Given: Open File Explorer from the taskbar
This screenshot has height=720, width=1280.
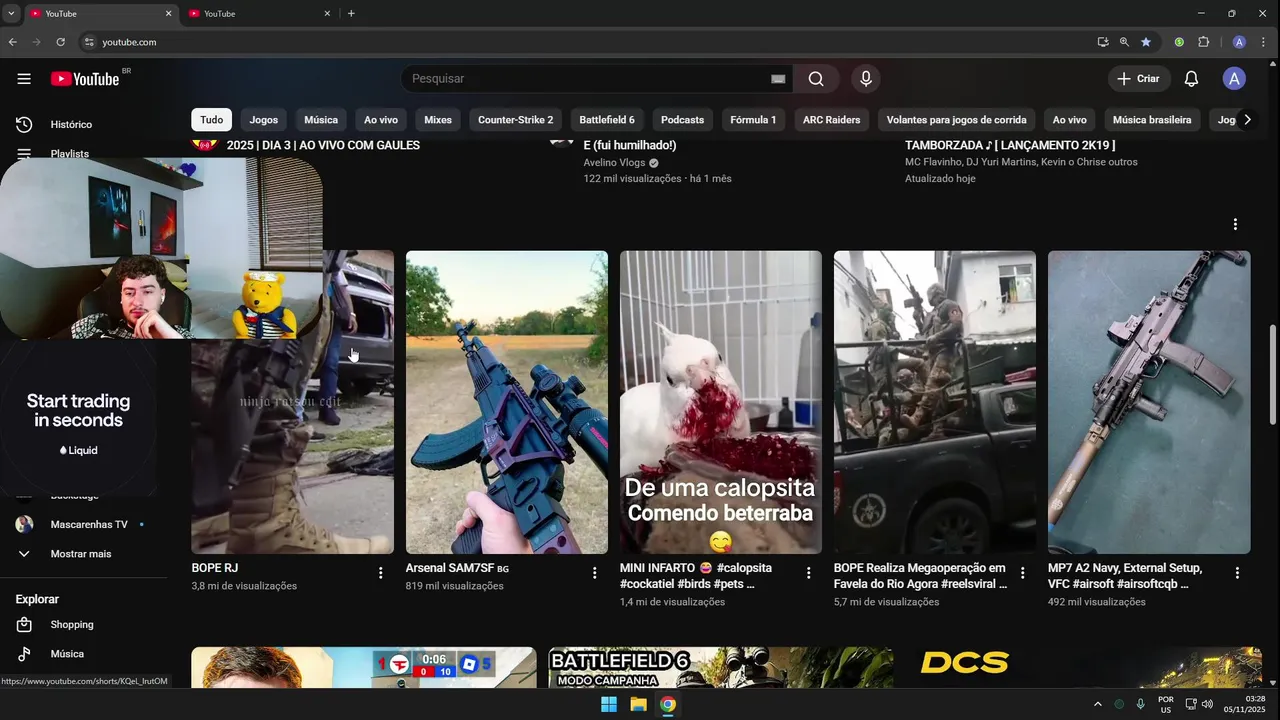Looking at the screenshot, I should pyautogui.click(x=638, y=704).
